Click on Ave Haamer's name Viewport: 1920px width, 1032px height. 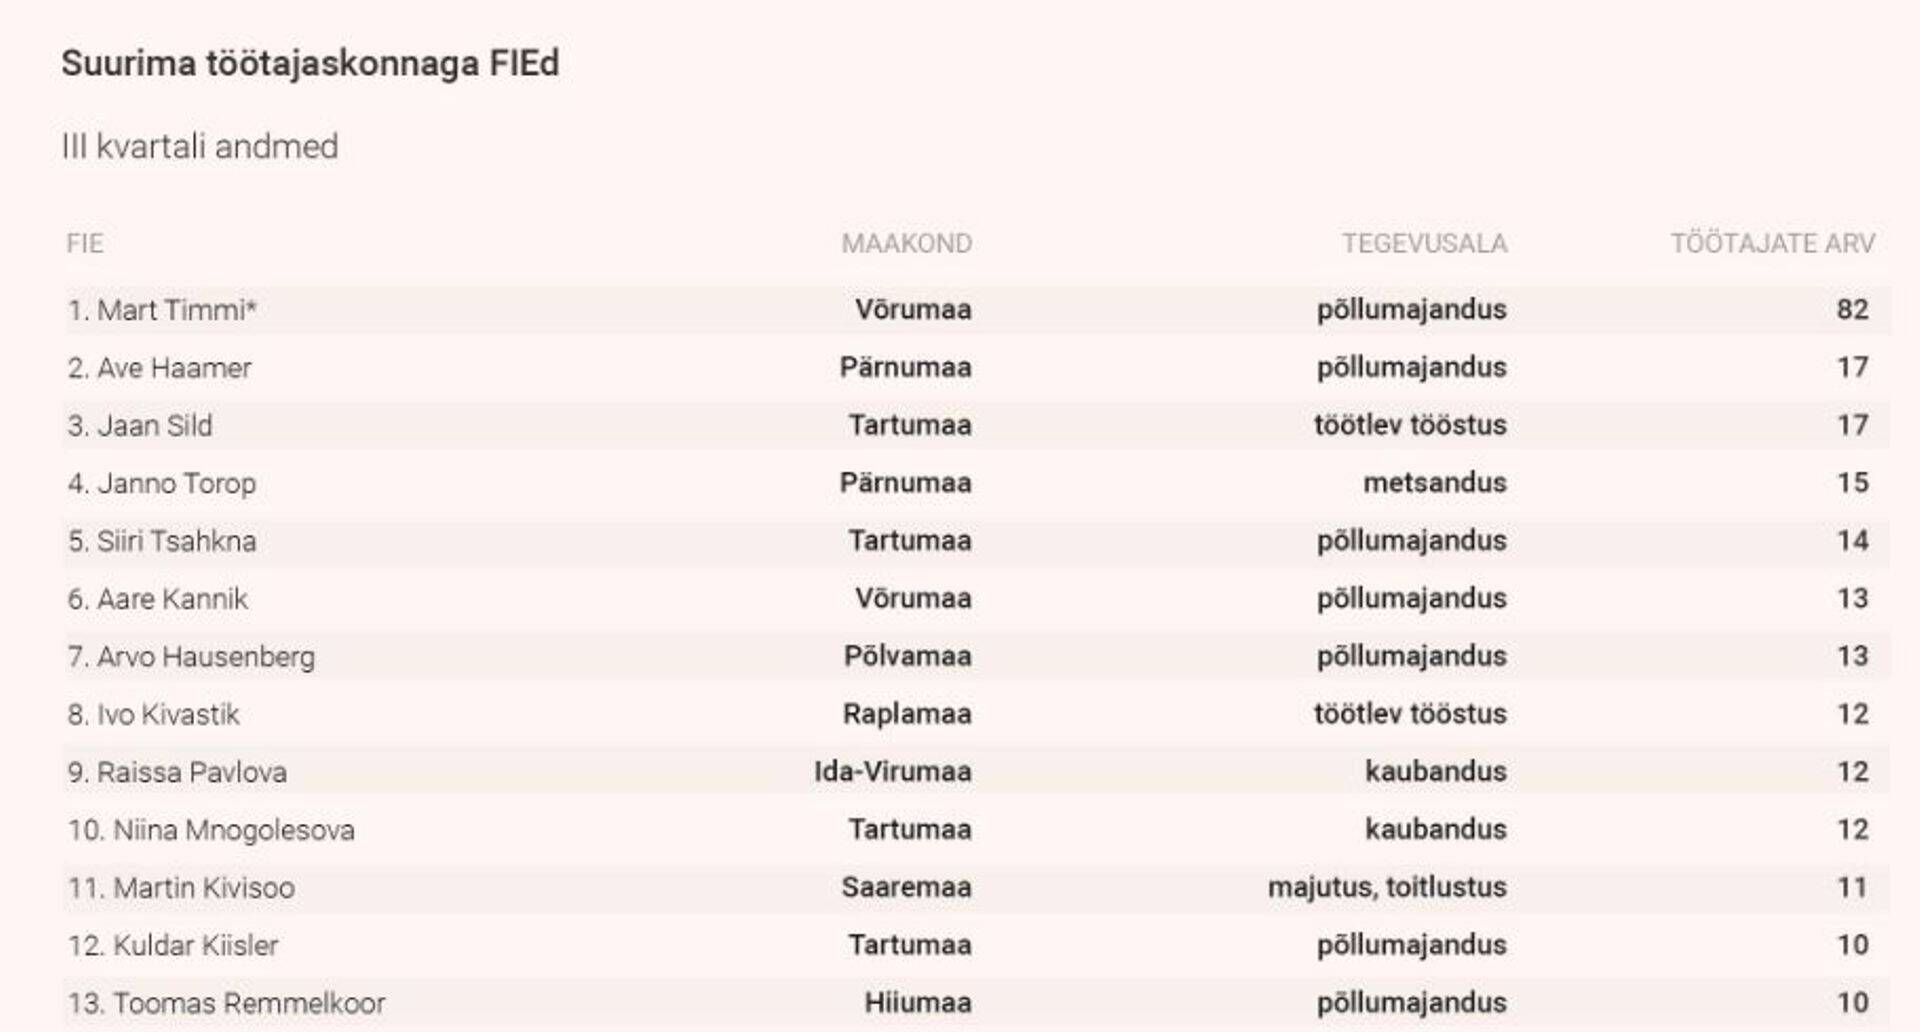click(160, 368)
